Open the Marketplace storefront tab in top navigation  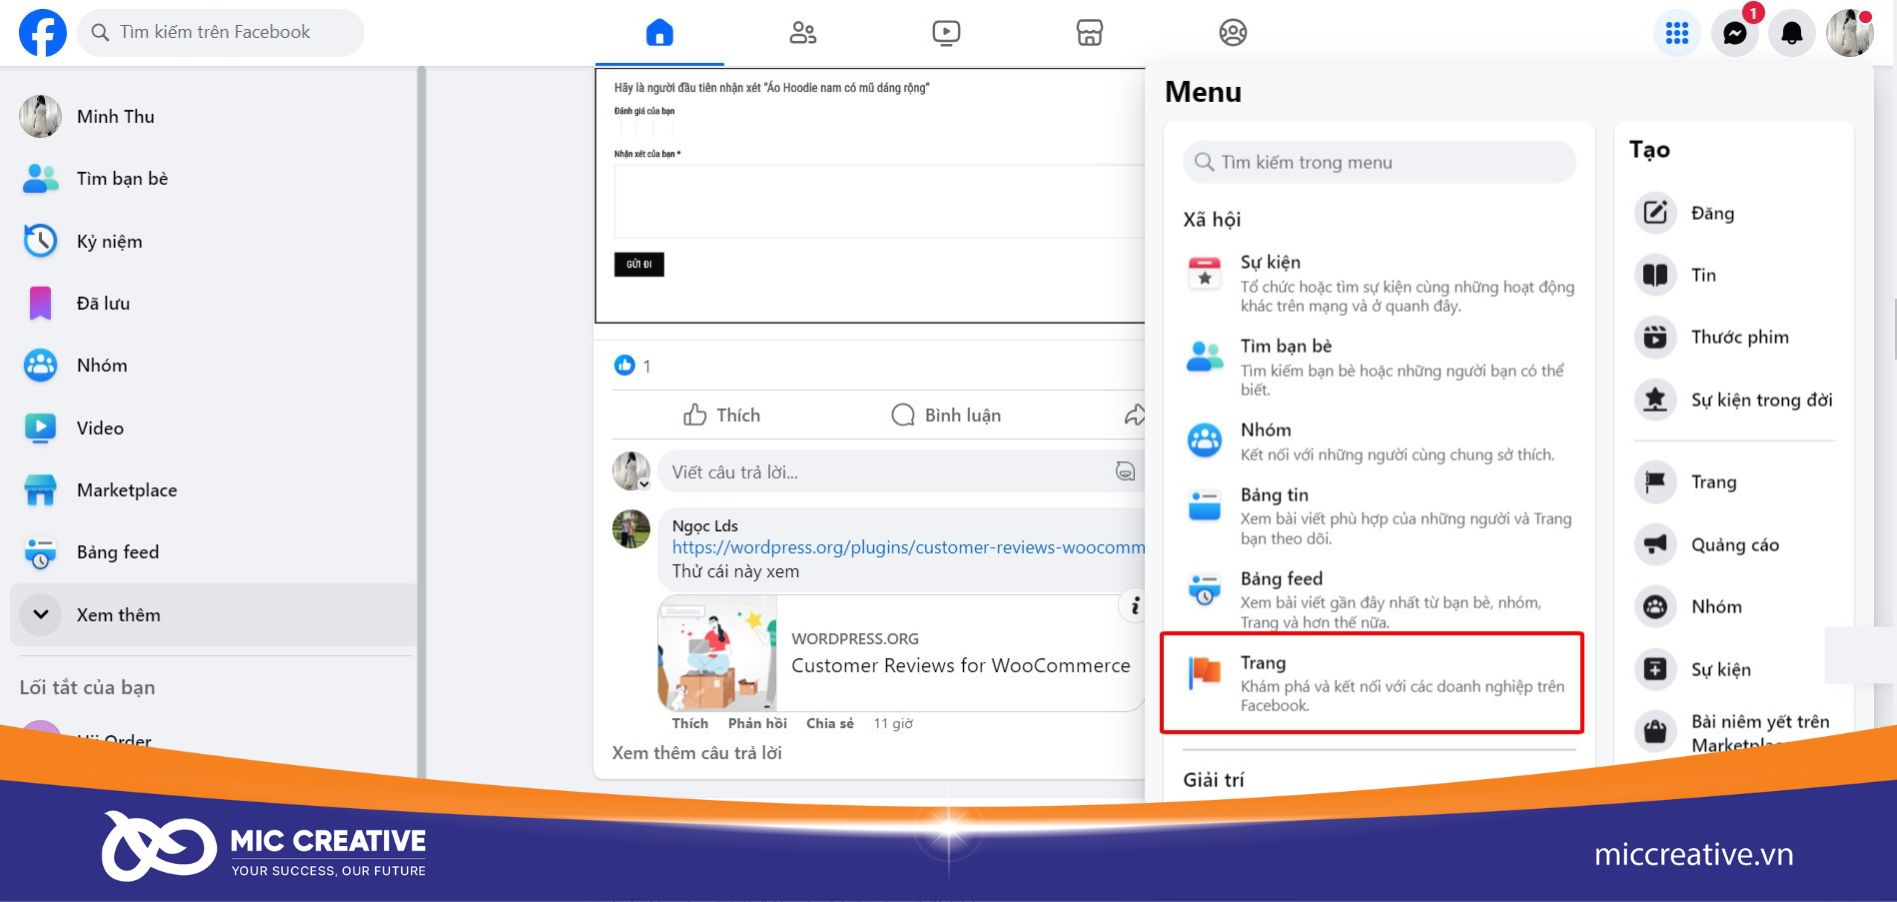pyautogui.click(x=1089, y=33)
